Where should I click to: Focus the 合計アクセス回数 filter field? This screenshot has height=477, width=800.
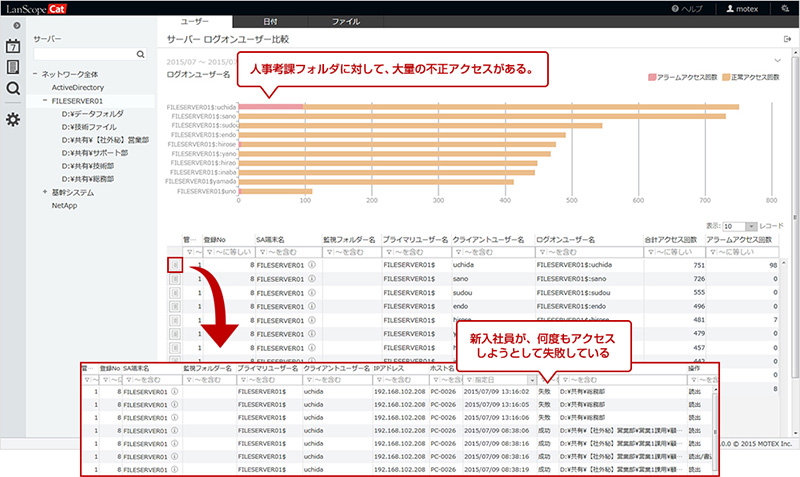coord(674,252)
